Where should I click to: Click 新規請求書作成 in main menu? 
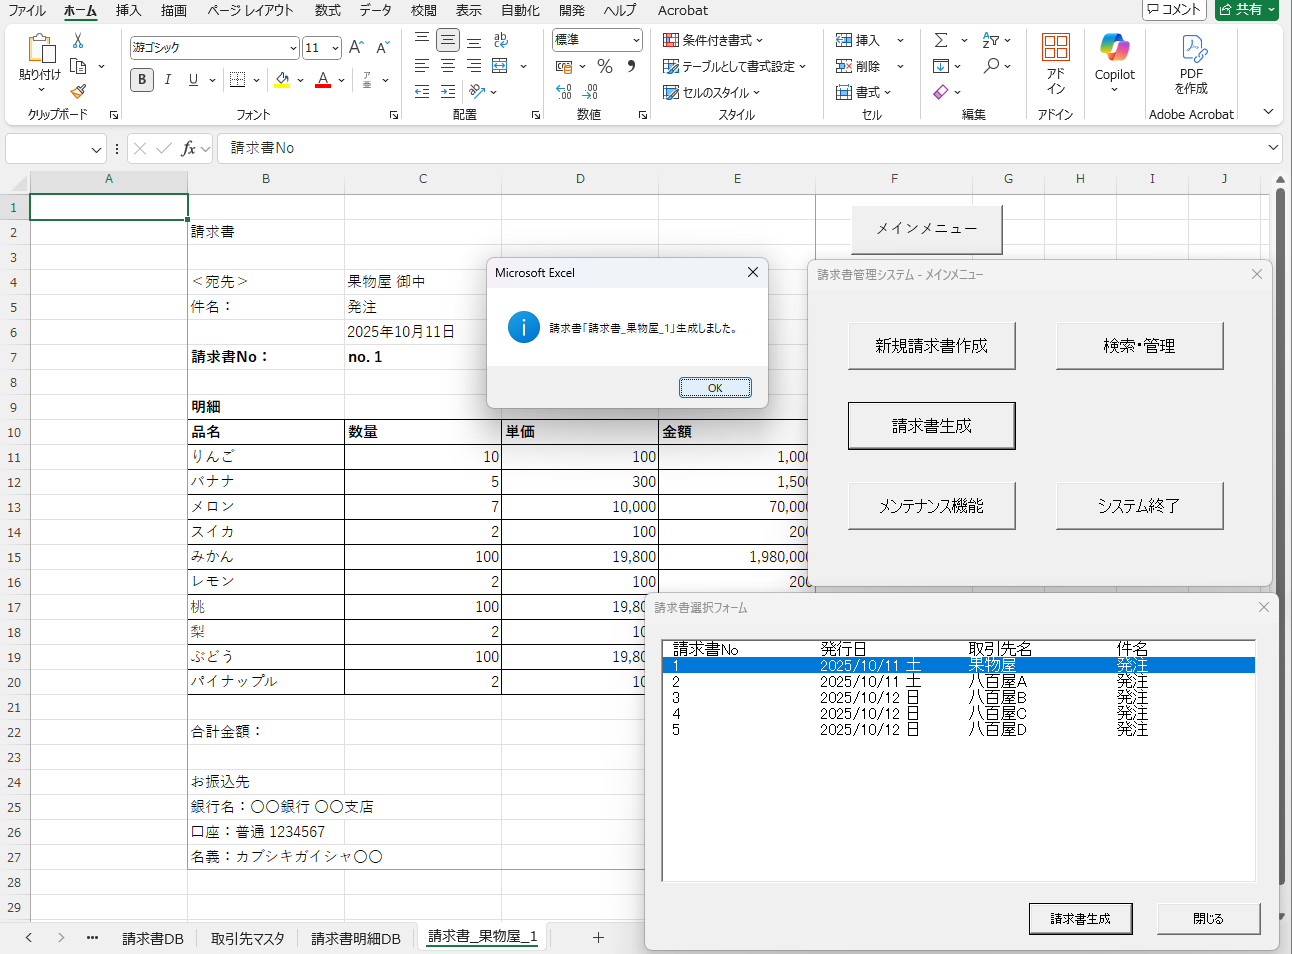[x=931, y=345]
